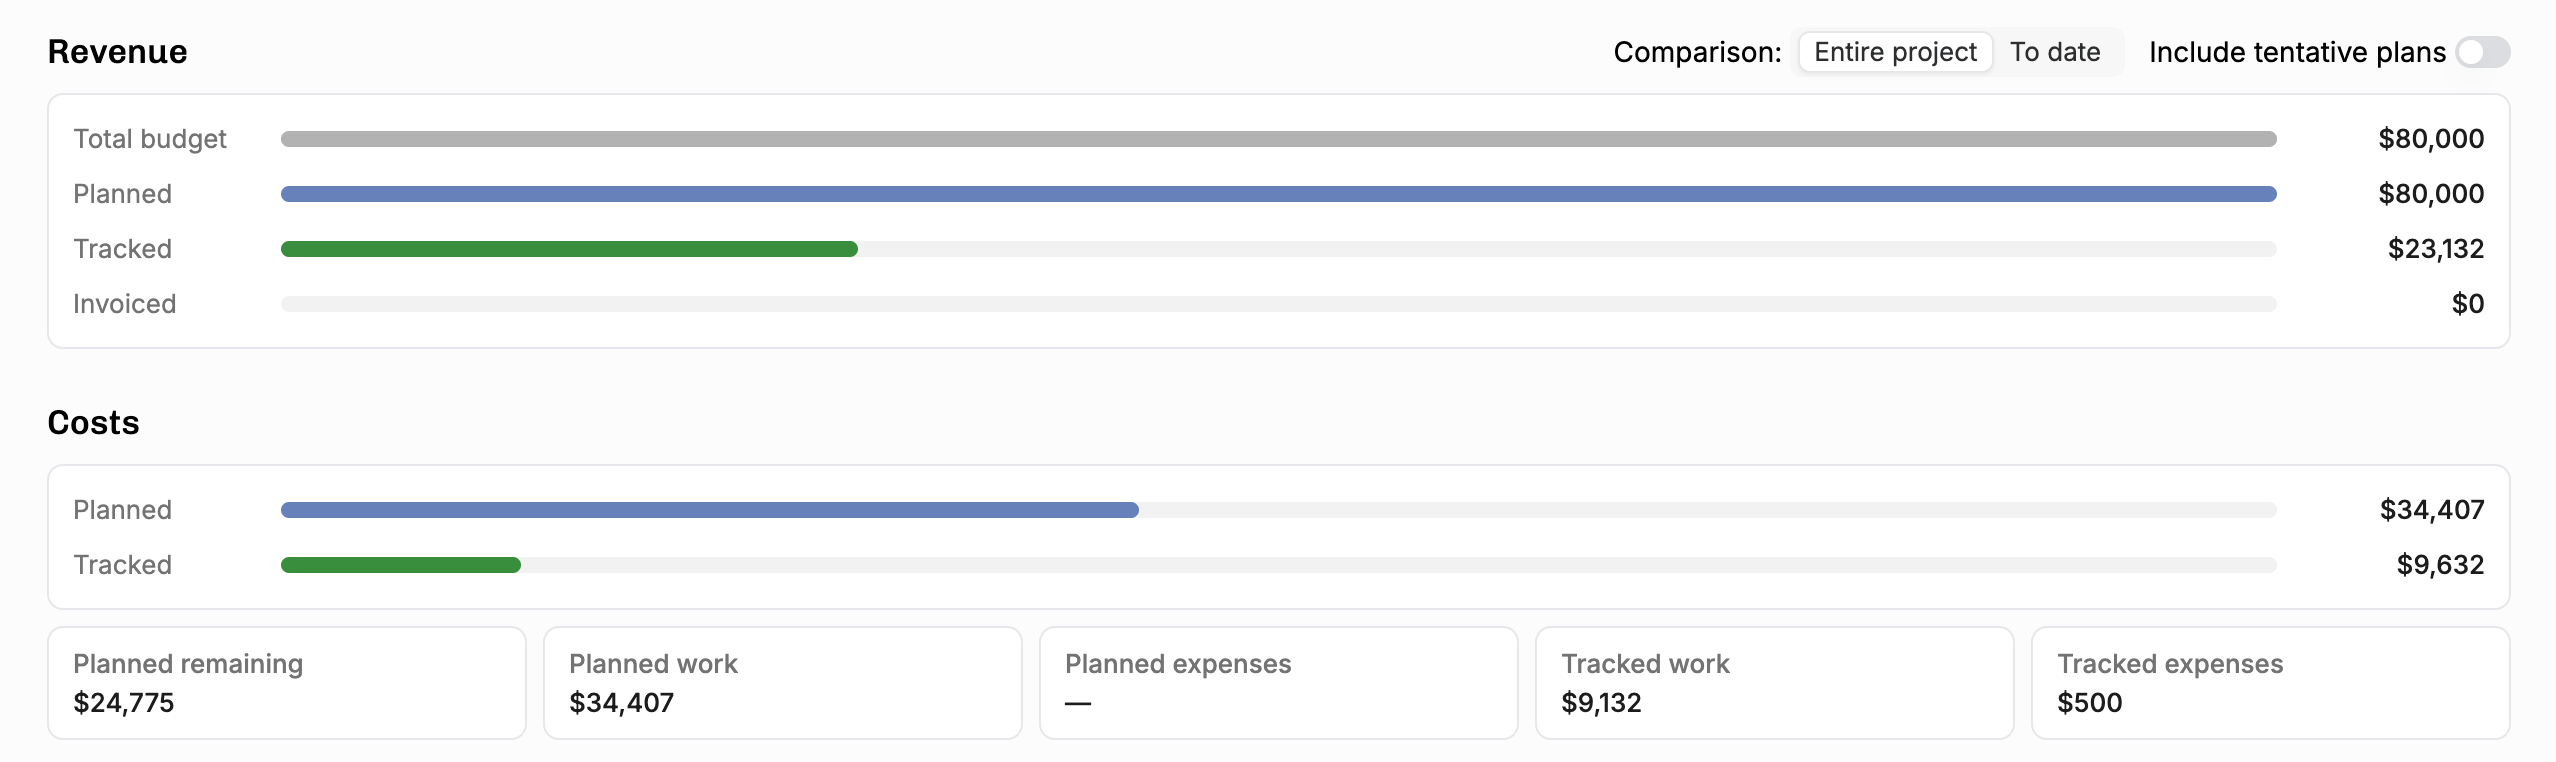Open the Tracked work card
The width and height of the screenshot is (2556, 762).
tap(1774, 683)
